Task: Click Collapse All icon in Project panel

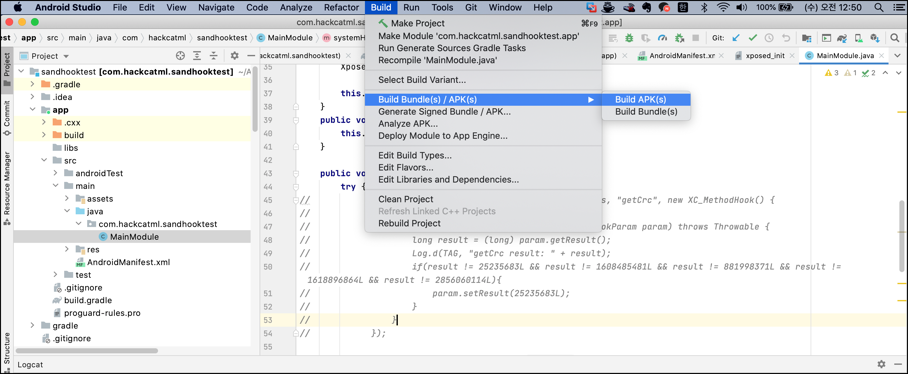Action: (214, 56)
